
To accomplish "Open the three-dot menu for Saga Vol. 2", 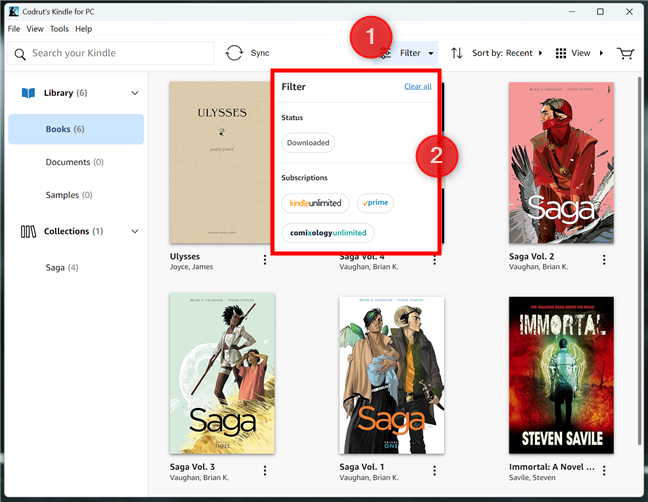I will (x=604, y=259).
